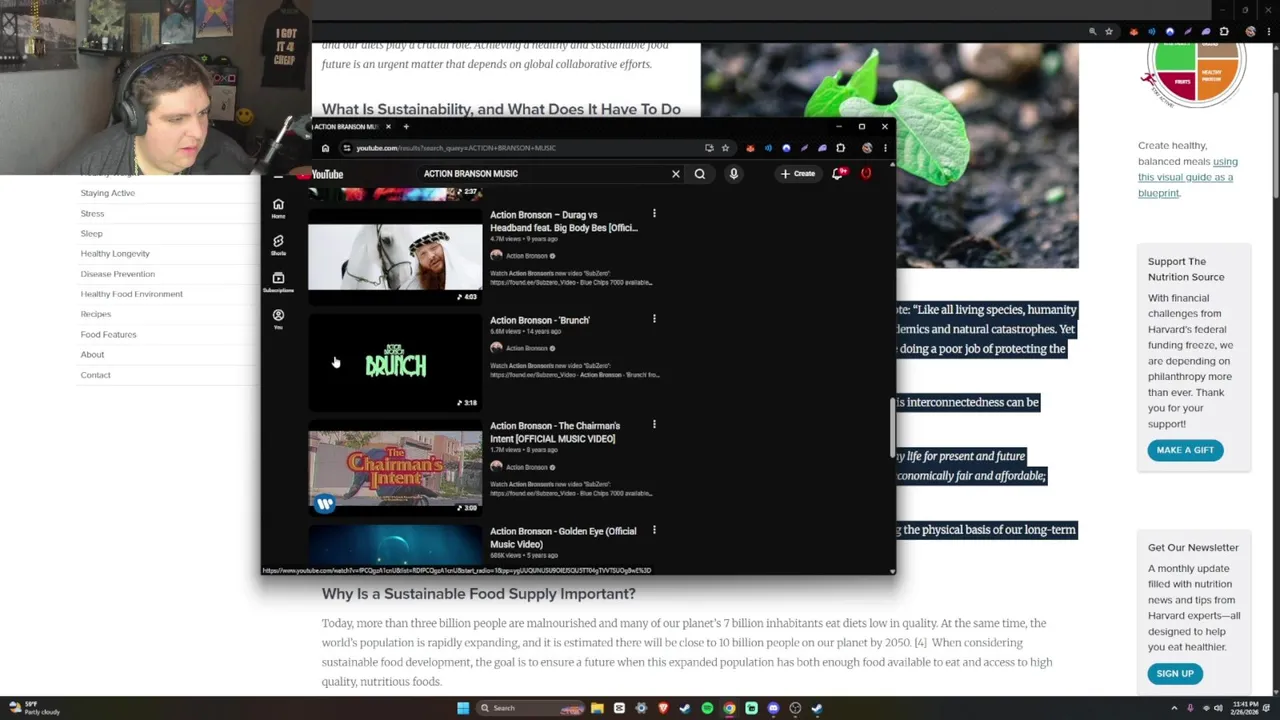
Task: Open Brave browser from the taskbar
Action: 663,708
